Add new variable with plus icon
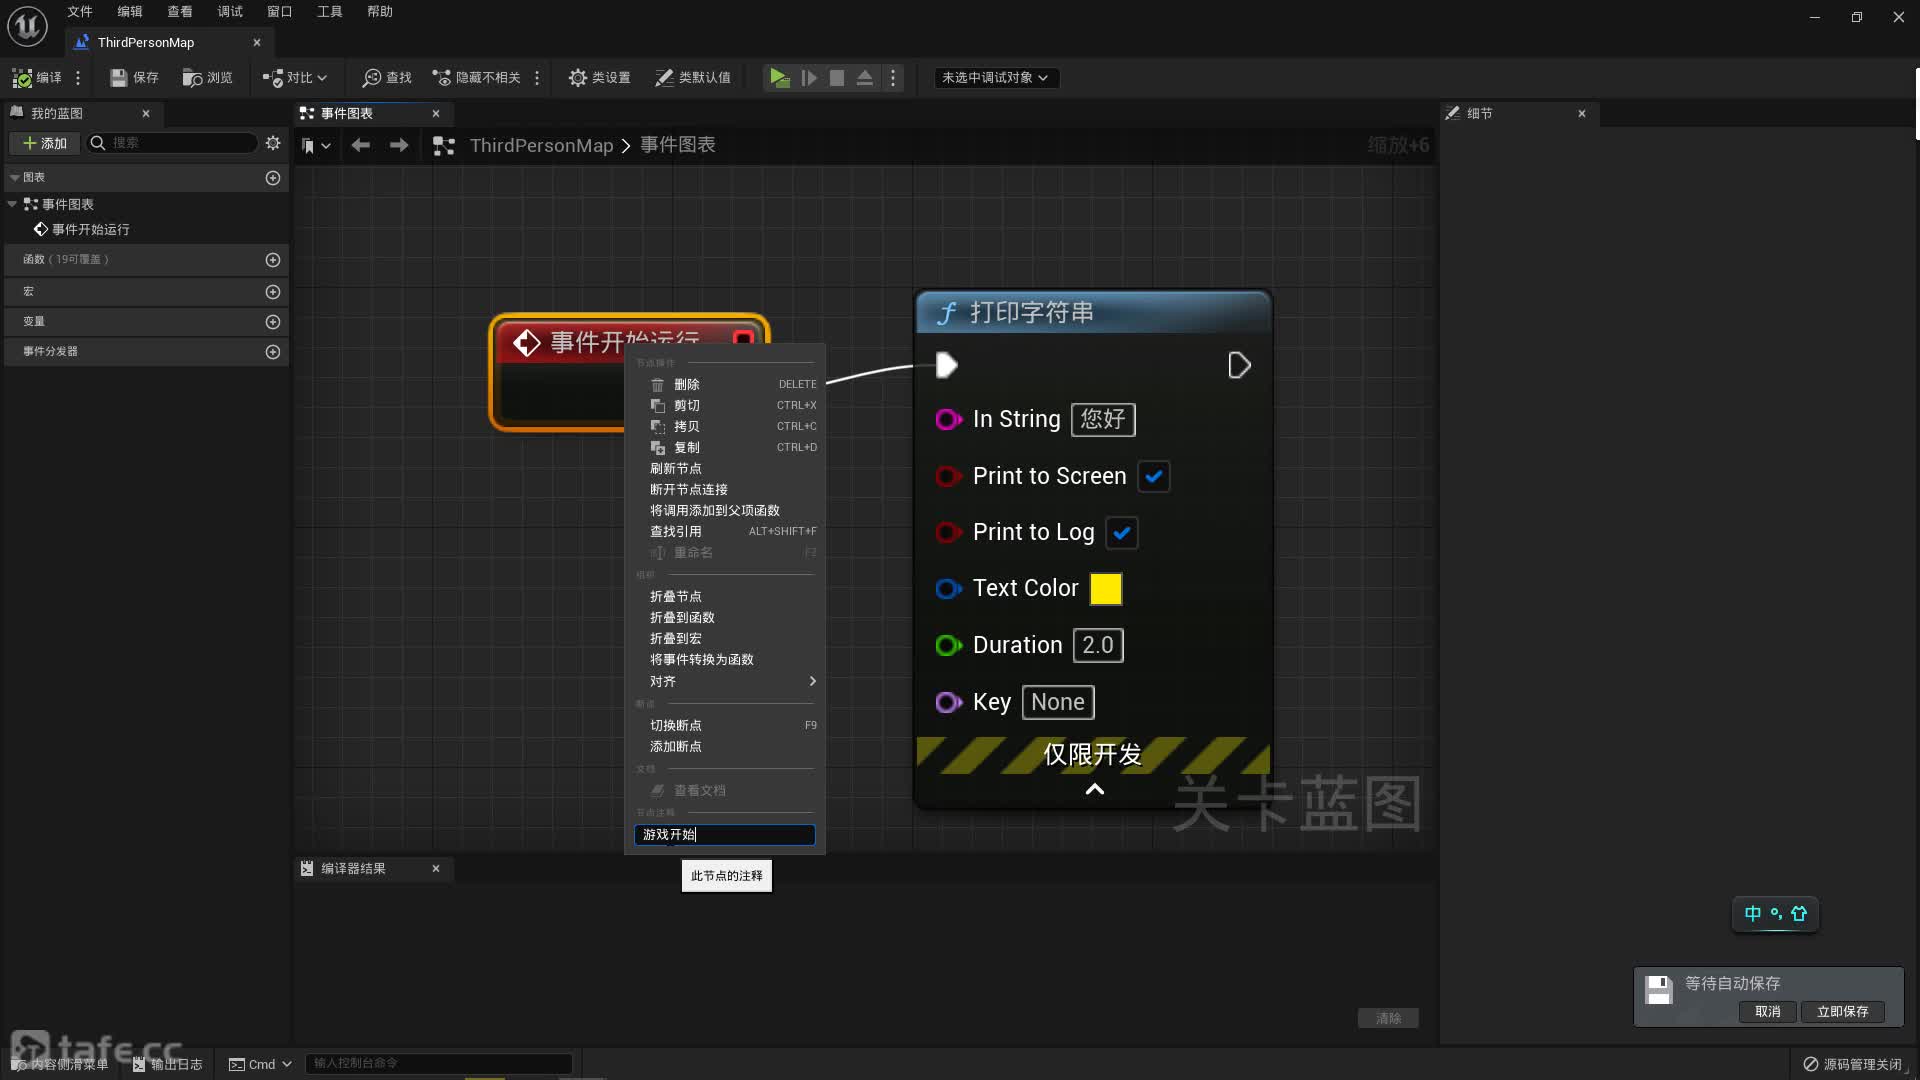The height and width of the screenshot is (1080, 1920). (x=273, y=322)
